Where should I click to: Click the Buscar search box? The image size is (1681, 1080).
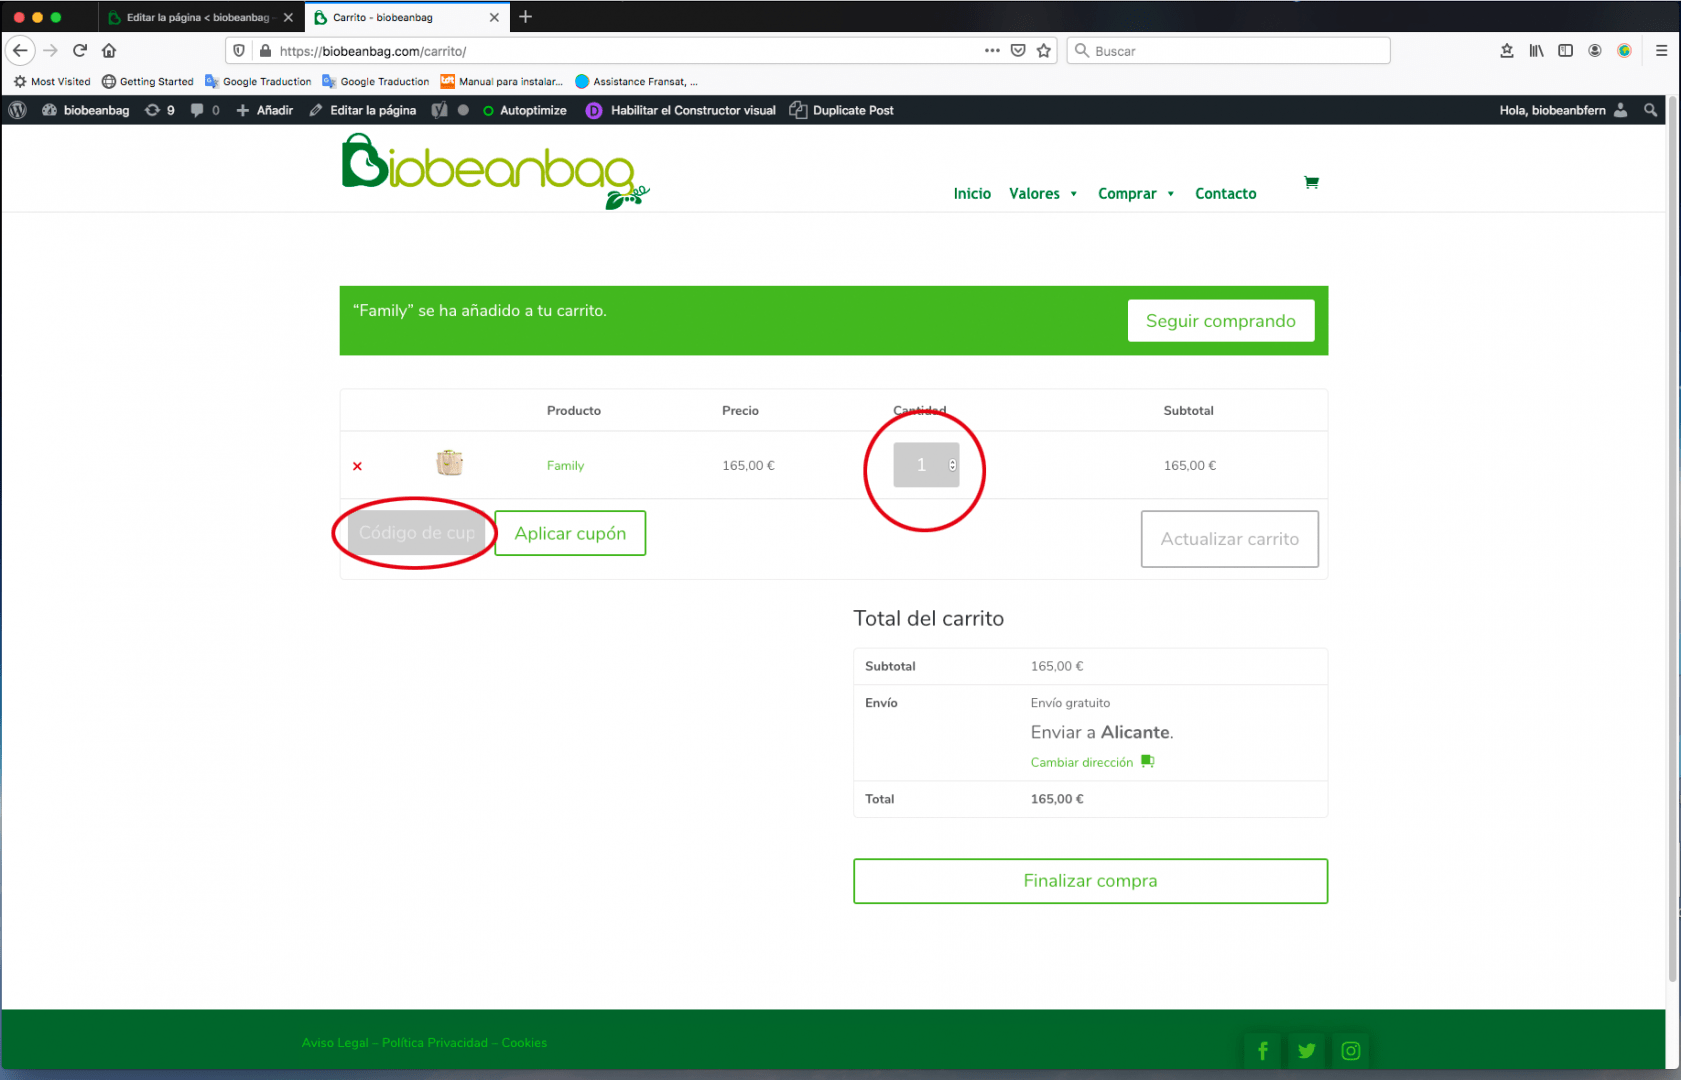1228,50
